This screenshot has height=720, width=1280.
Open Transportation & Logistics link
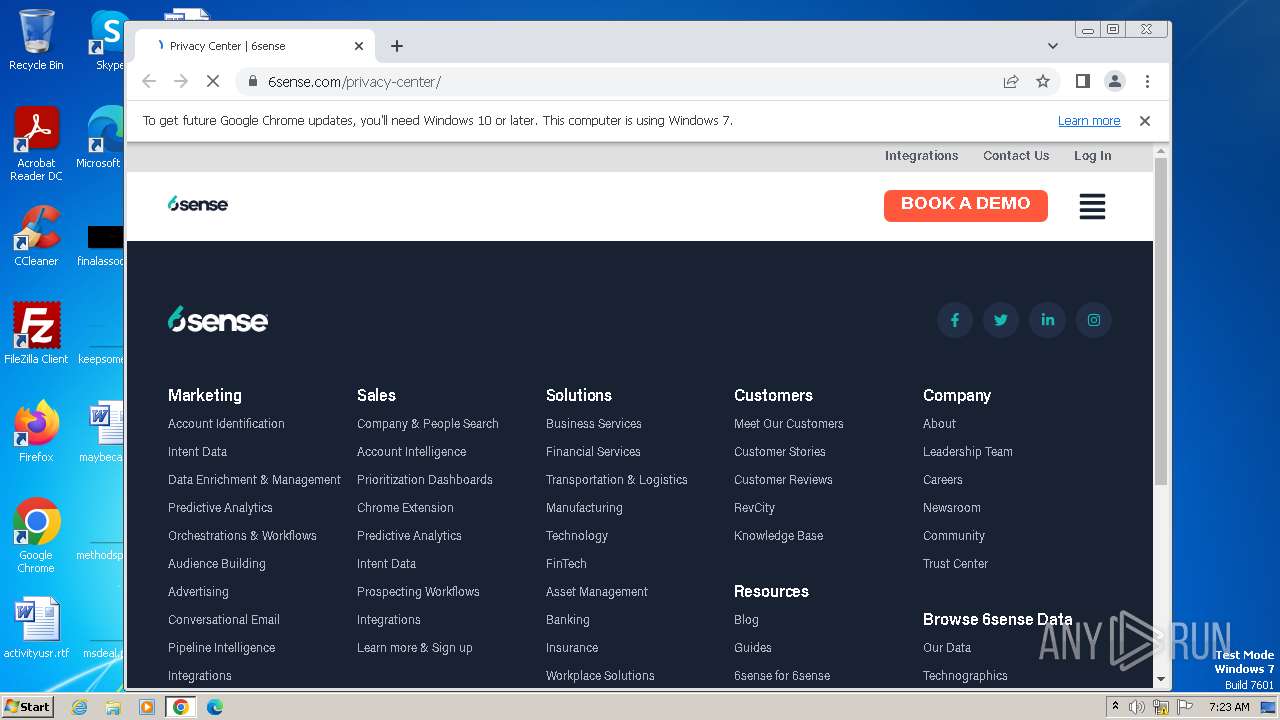(617, 480)
